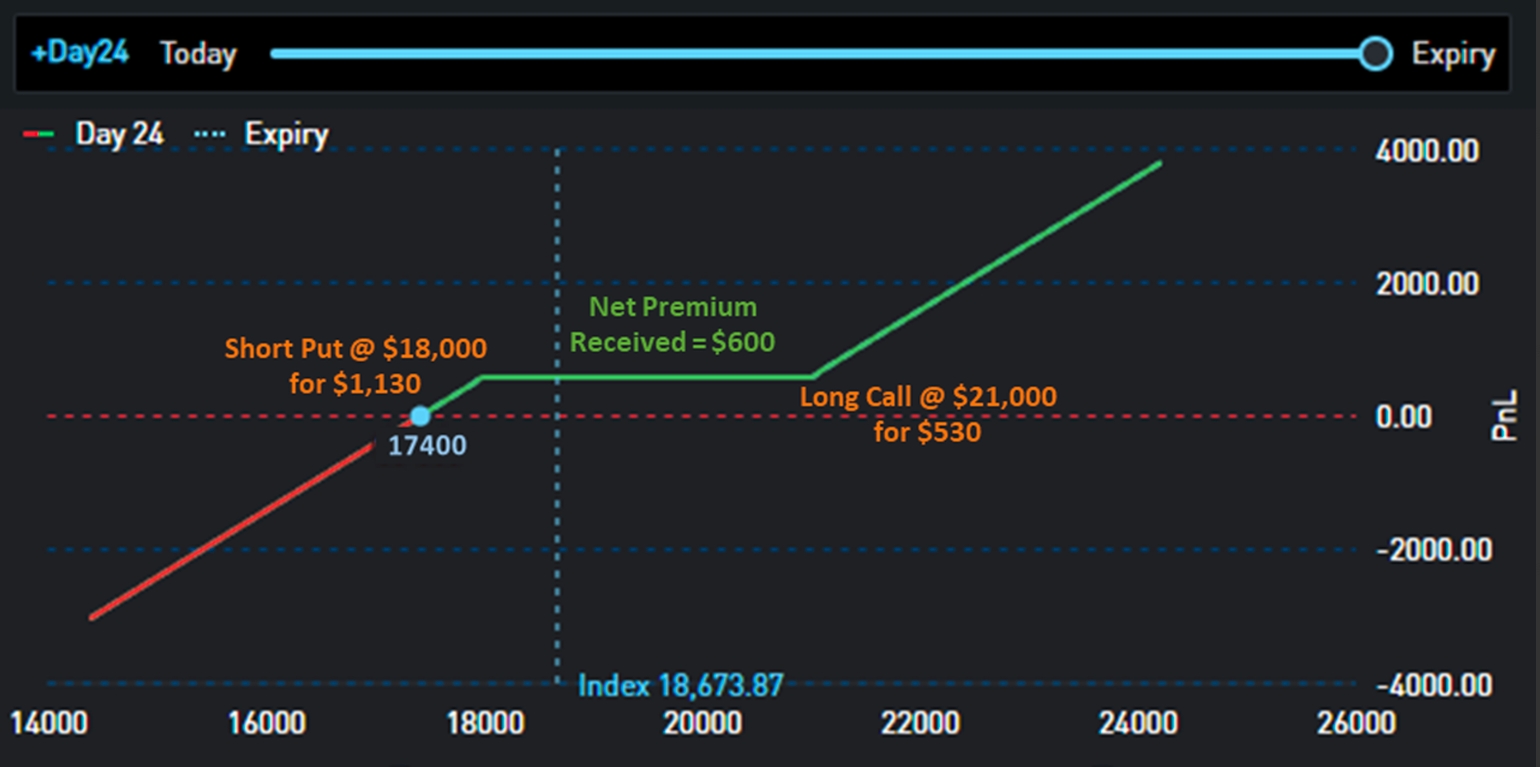Screen dimensions: 1540x767
Task: Toggle the Day 24 legend label
Action: 119,134
